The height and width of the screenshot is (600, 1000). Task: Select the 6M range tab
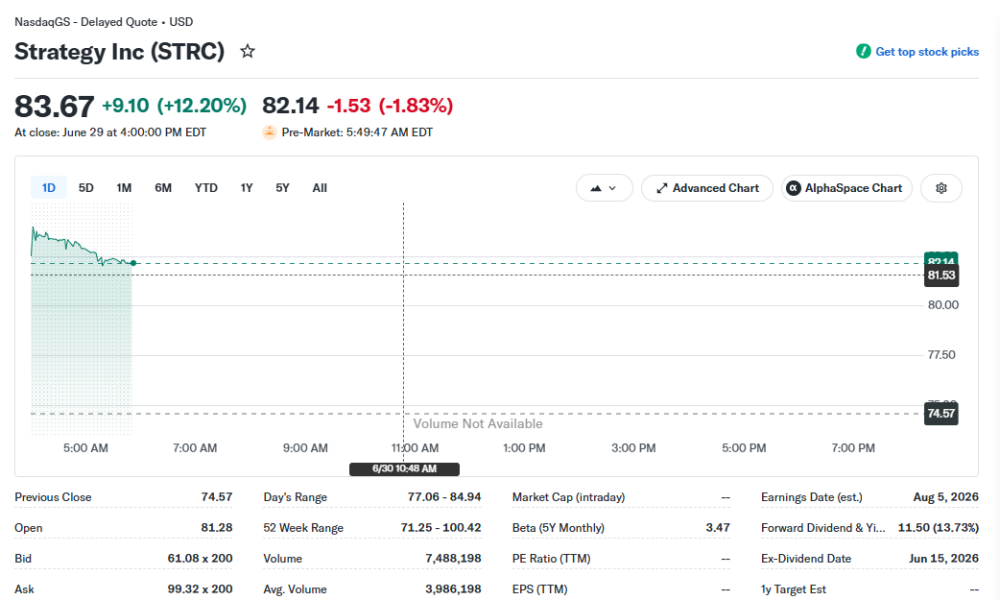(163, 188)
